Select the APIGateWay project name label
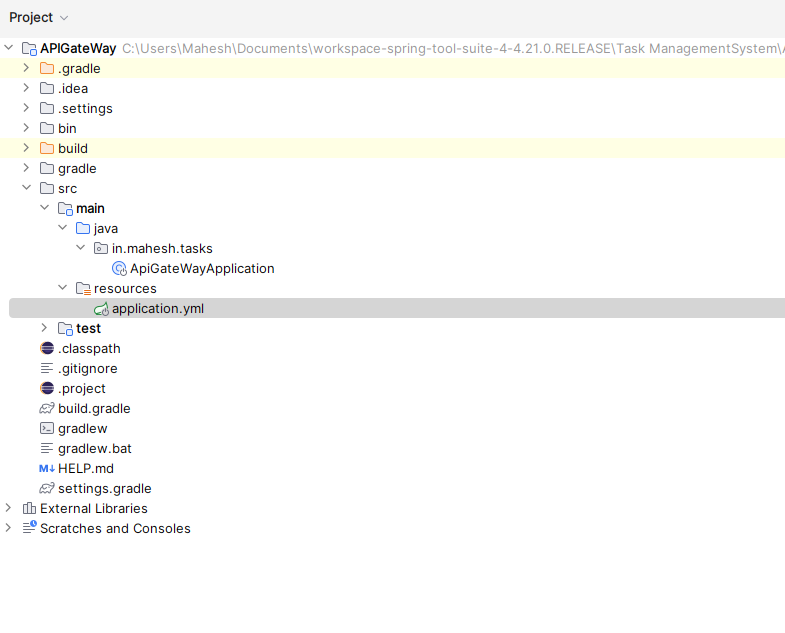The width and height of the screenshot is (785, 633). point(78,48)
